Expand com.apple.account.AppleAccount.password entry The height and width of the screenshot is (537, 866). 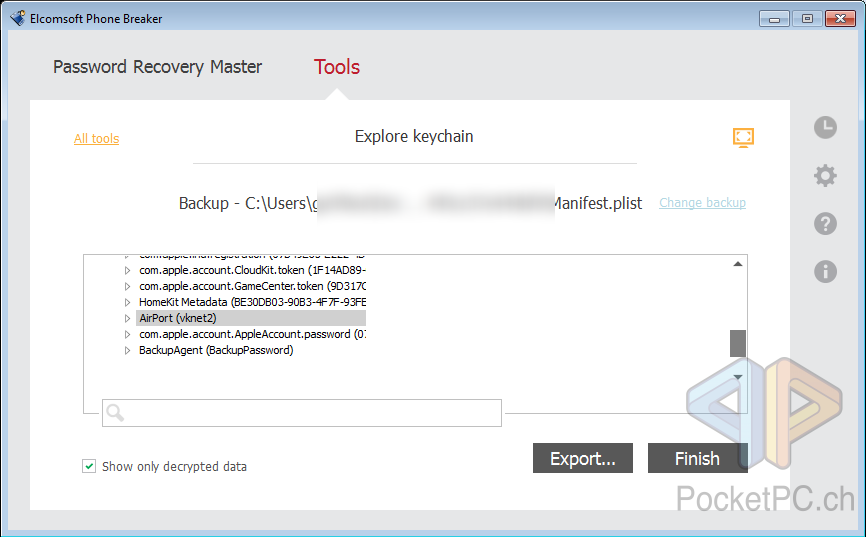click(128, 334)
